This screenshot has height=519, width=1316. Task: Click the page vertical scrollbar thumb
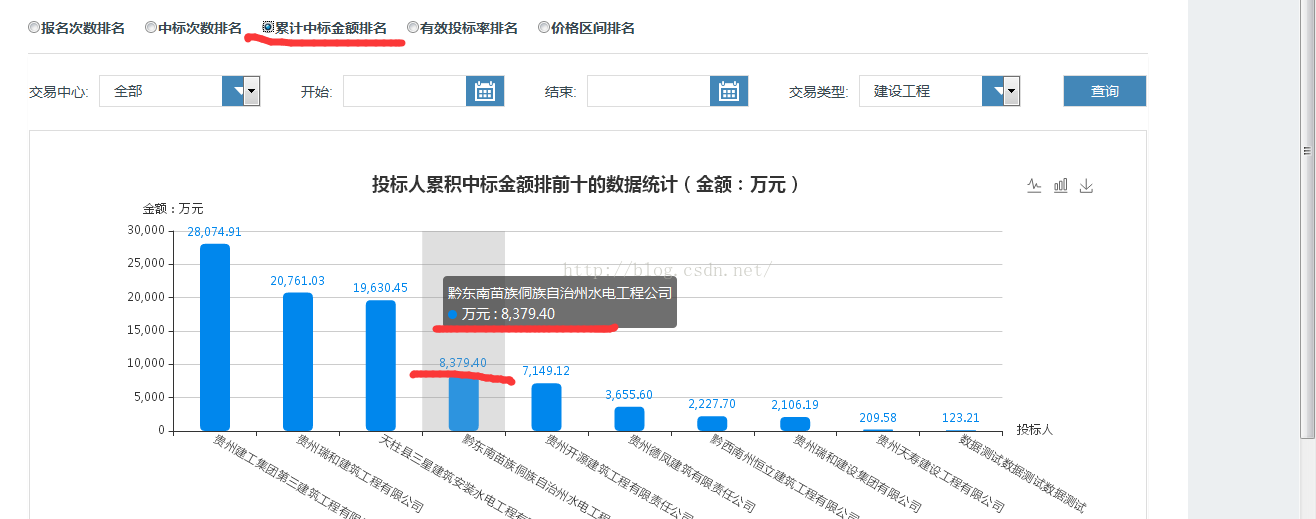(1307, 218)
